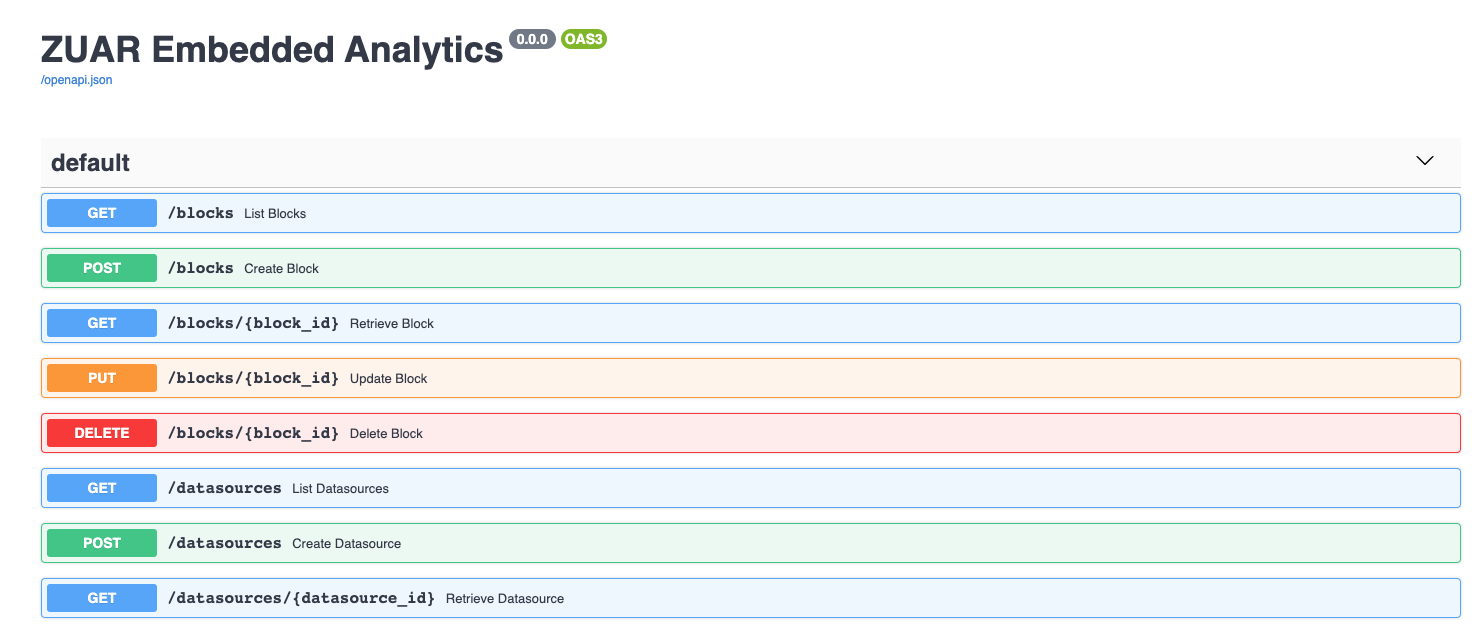Open the /openapi.json link

[77, 80]
